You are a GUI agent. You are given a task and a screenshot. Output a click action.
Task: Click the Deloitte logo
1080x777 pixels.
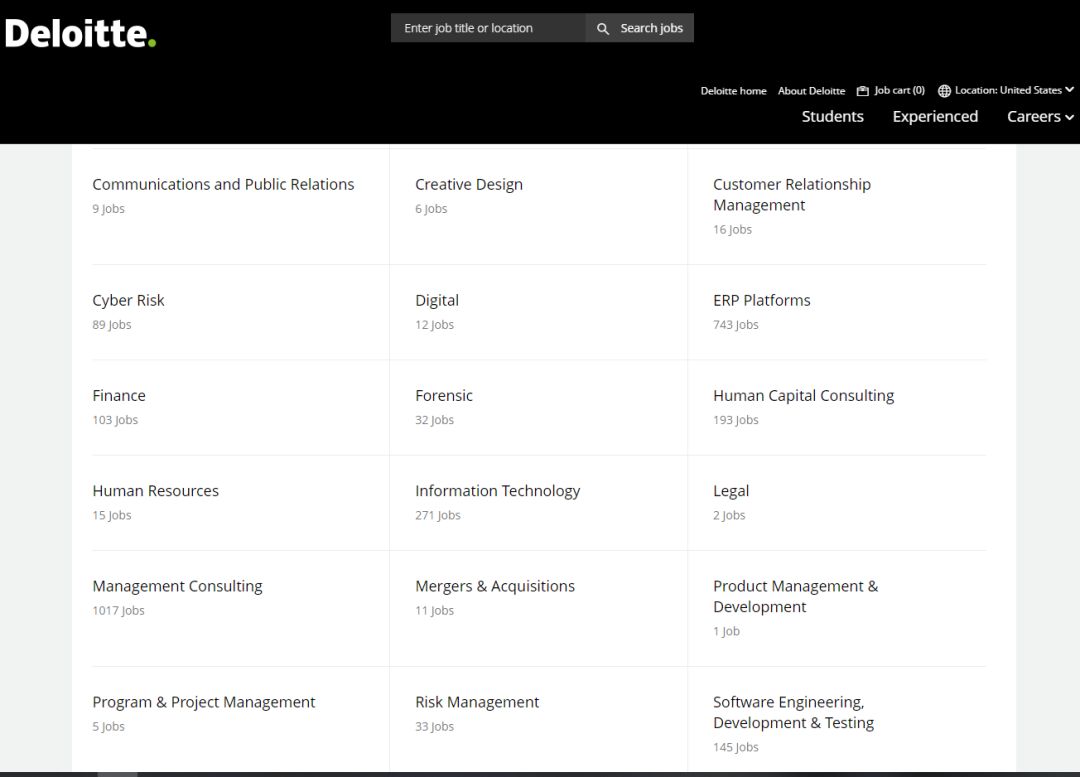pyautogui.click(x=80, y=33)
